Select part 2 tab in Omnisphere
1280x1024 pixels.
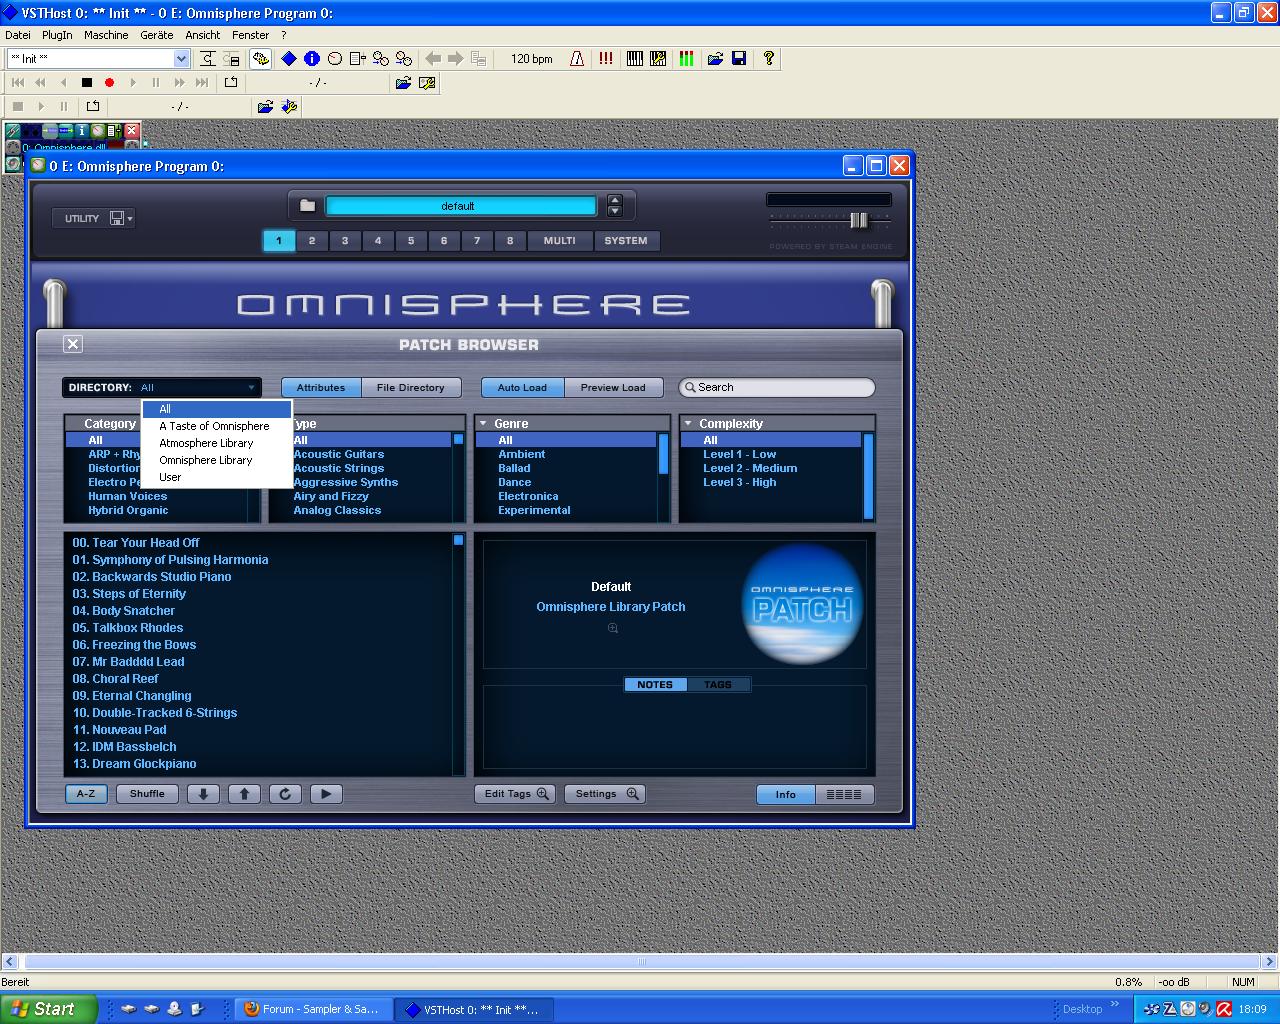pyautogui.click(x=312, y=241)
